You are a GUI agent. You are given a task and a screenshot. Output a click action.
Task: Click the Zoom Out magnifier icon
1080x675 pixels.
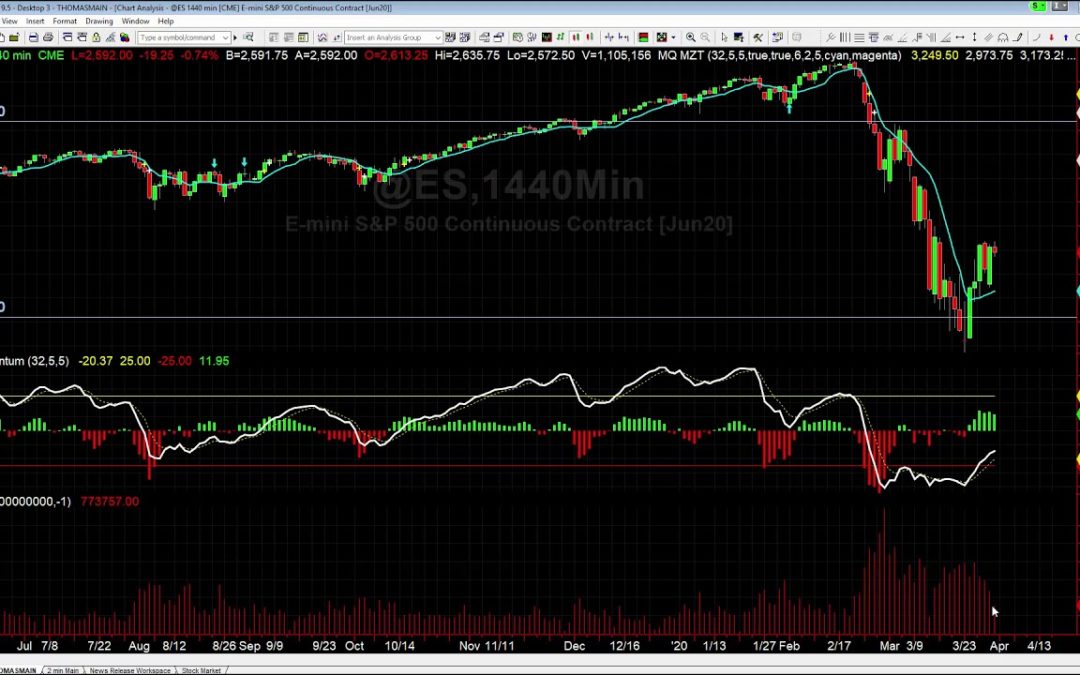tap(705, 37)
